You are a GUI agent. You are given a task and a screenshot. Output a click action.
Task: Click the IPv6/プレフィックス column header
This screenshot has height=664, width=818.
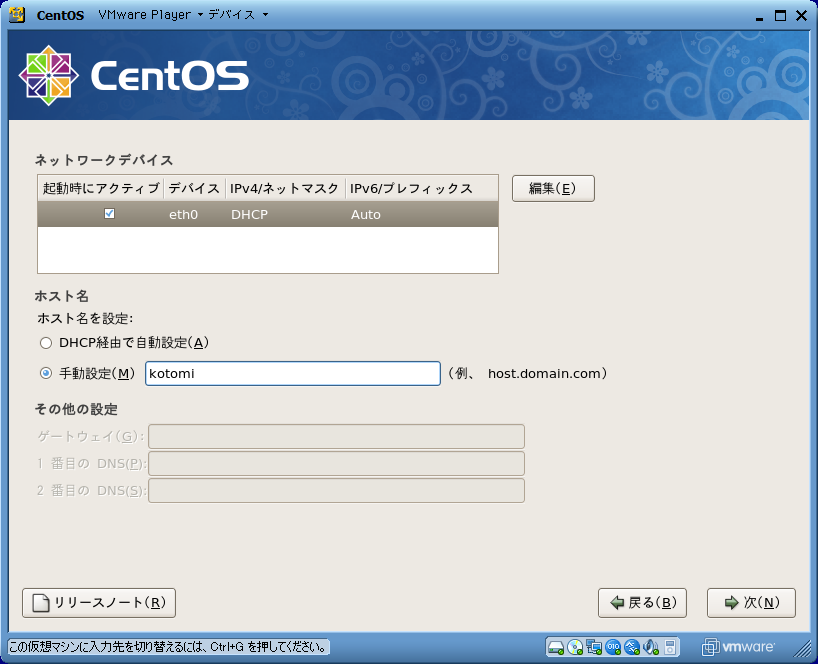pos(422,188)
